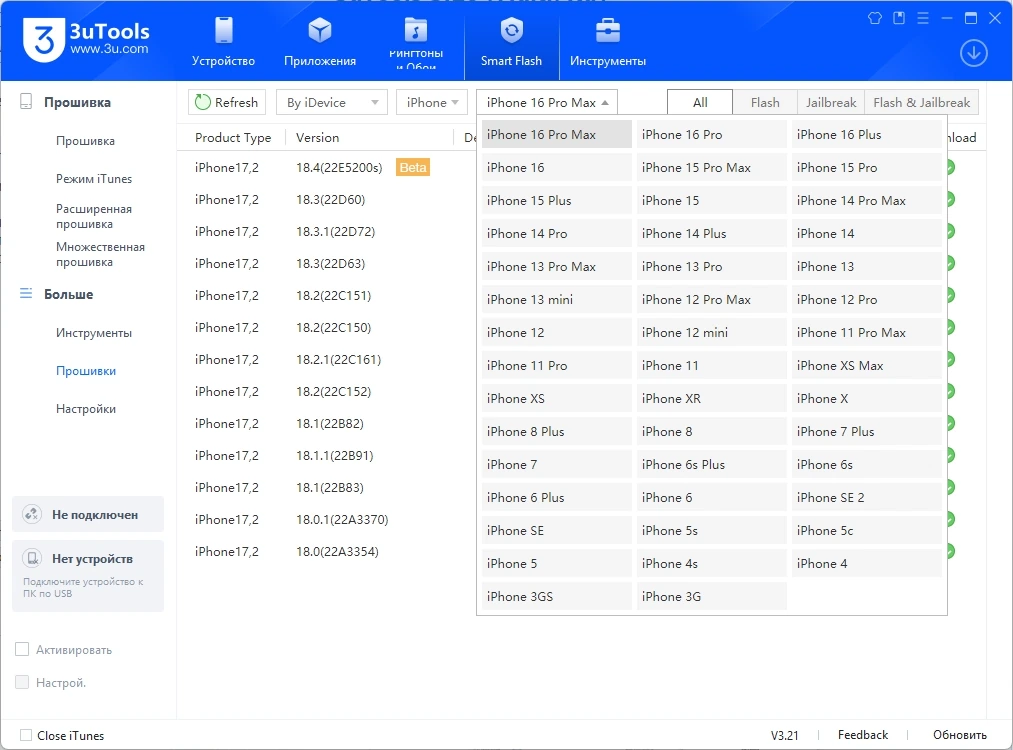Choose iPhone 3GS from model list
The width and height of the screenshot is (1013, 750).
pos(556,596)
